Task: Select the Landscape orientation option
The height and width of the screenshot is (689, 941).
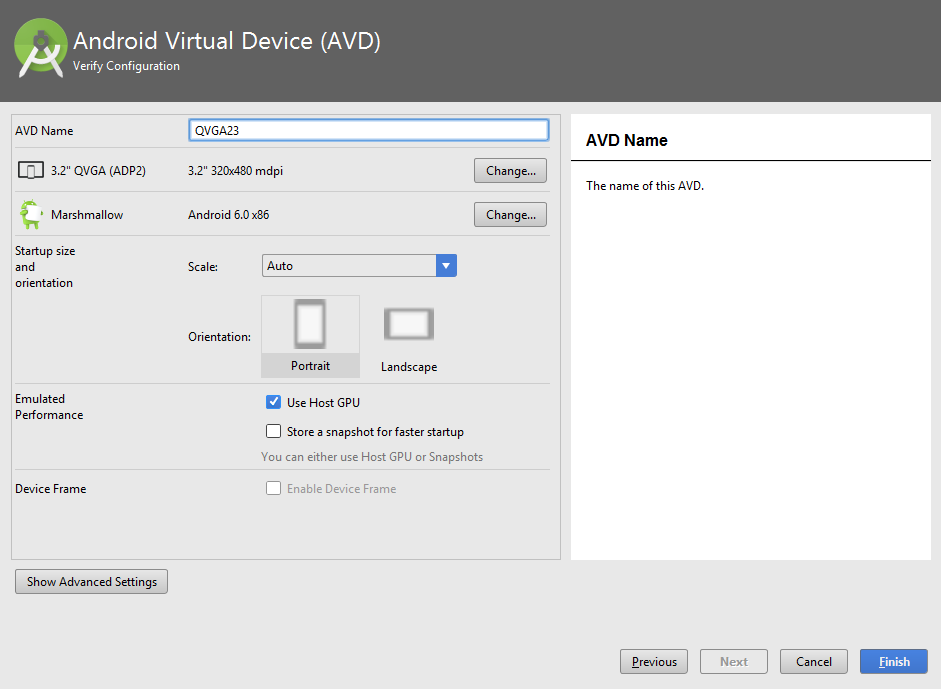Action: click(409, 339)
